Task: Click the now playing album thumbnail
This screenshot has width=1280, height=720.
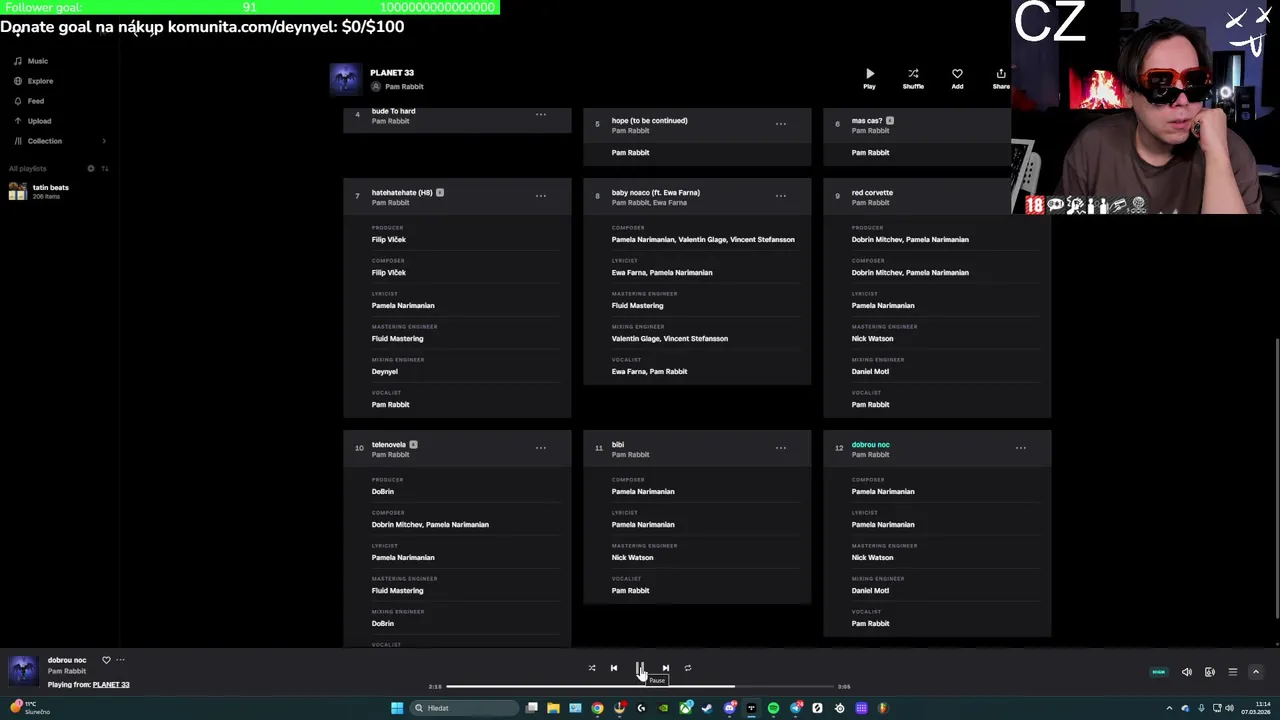Action: (22, 671)
